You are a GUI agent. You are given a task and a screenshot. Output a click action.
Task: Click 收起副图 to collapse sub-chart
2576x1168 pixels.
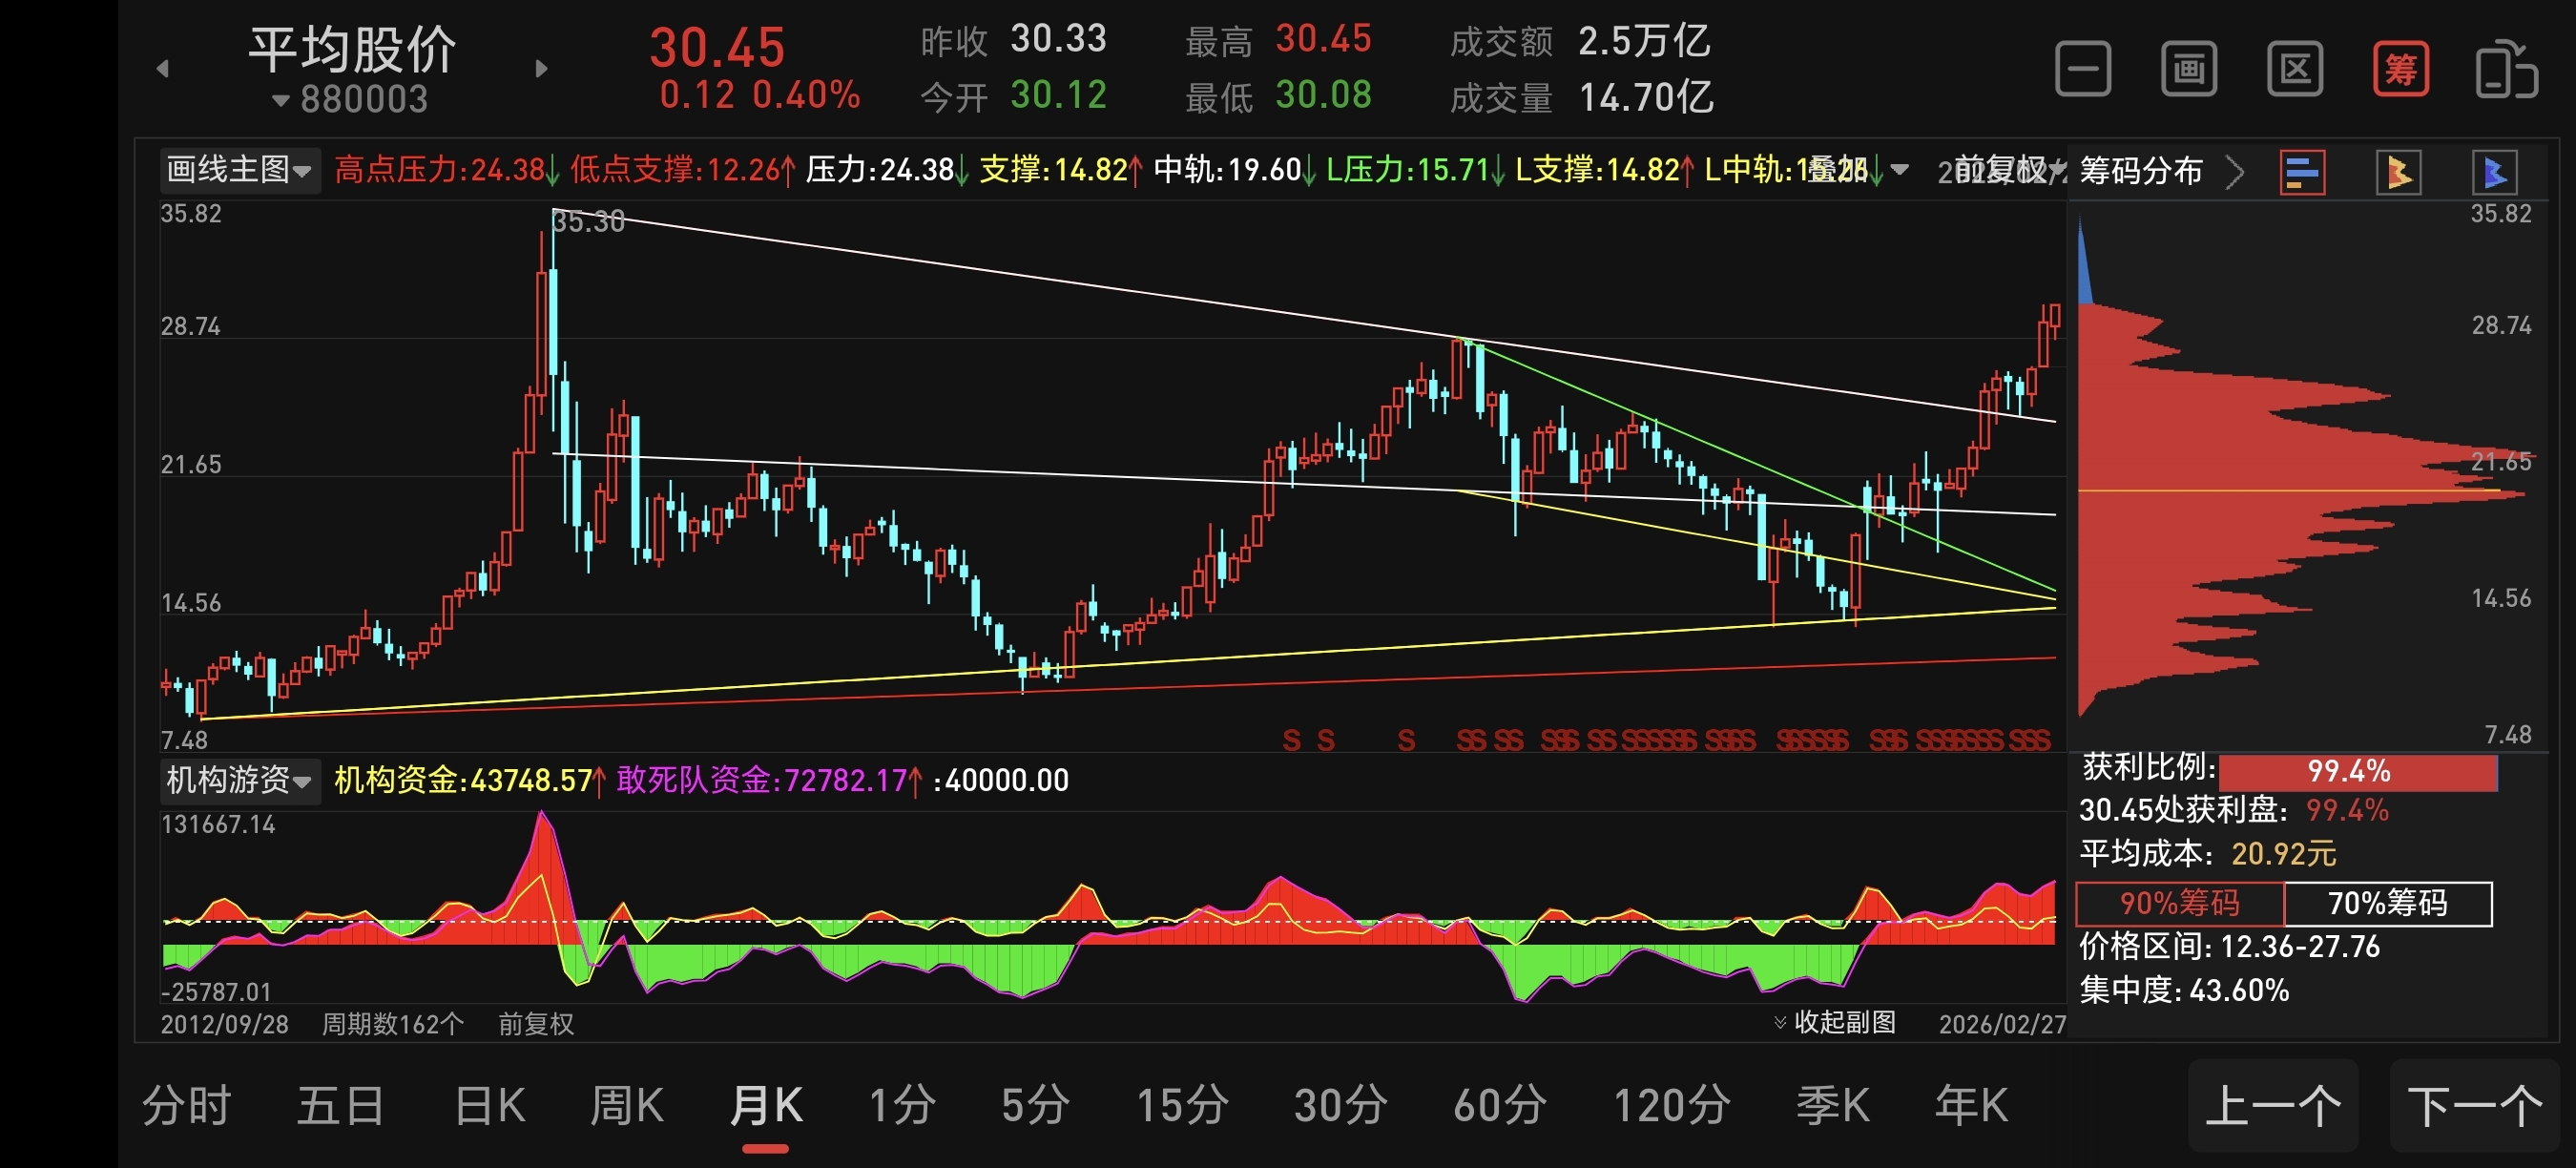(x=1834, y=1022)
